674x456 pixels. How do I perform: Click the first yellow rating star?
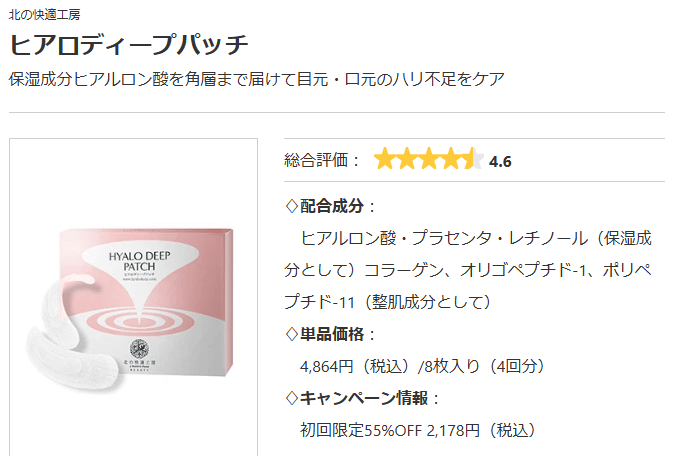point(385,160)
